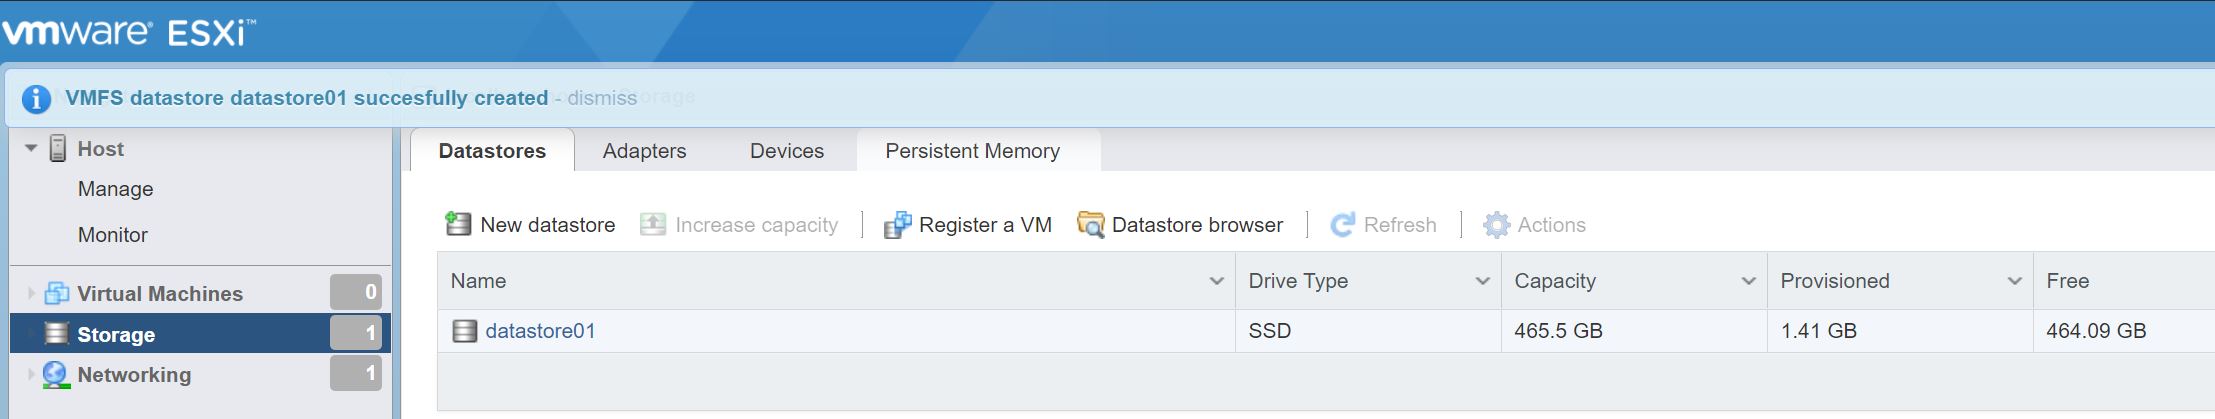Screen dimensions: 2215x419
Task: Click the Increase capacity icon
Action: click(653, 224)
